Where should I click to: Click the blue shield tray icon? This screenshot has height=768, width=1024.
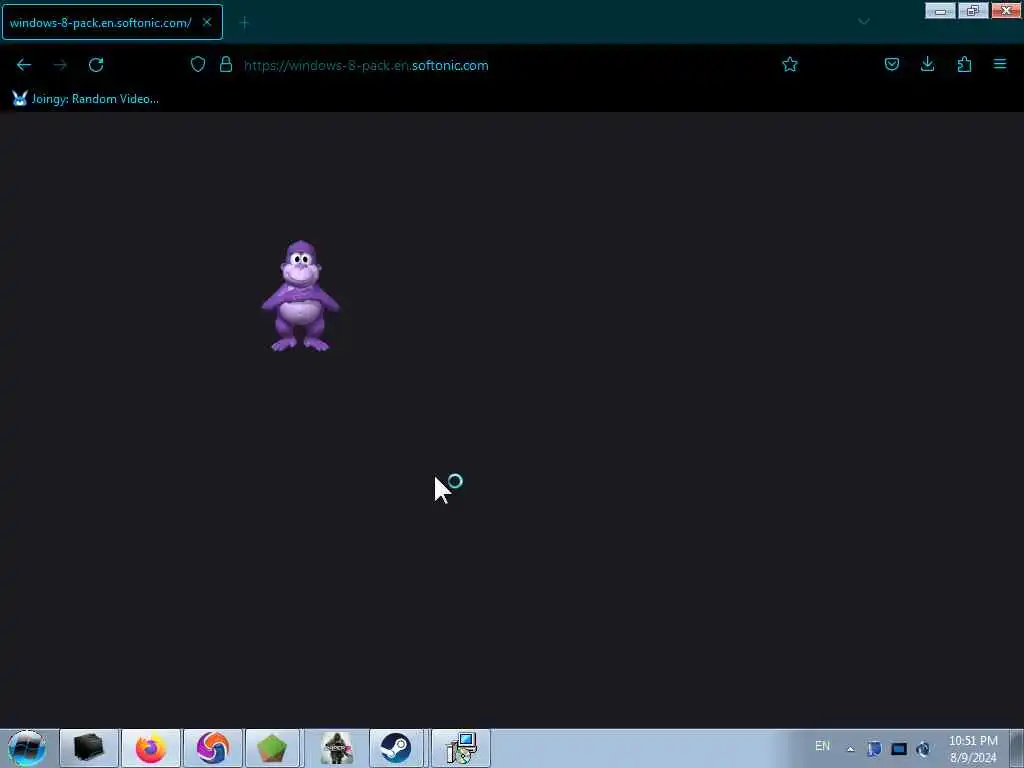click(874, 749)
